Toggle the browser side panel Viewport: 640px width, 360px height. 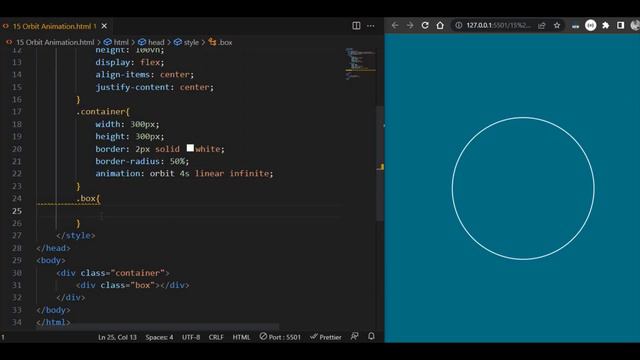(620, 25)
